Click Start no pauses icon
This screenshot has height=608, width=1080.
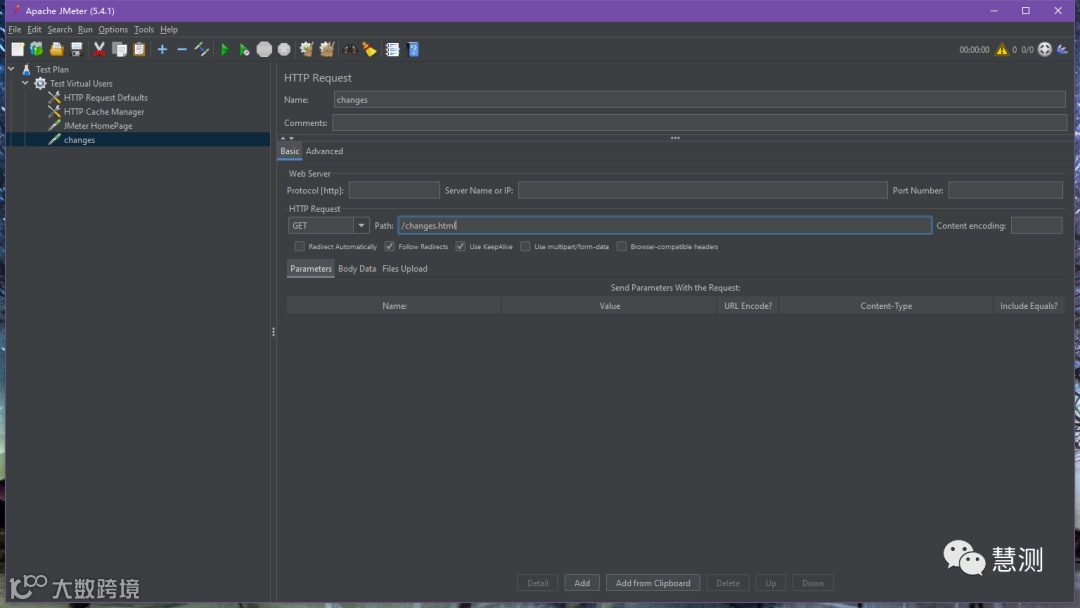[244, 50]
